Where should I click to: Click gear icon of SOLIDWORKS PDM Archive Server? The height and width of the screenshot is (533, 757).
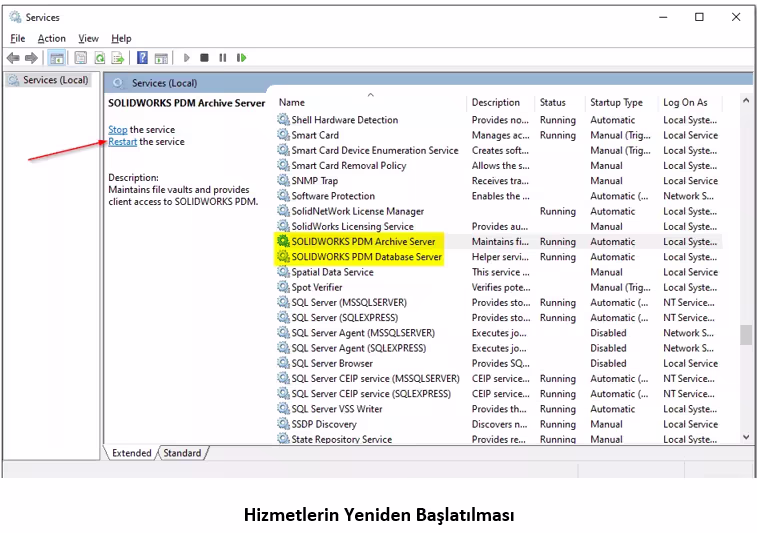(283, 241)
